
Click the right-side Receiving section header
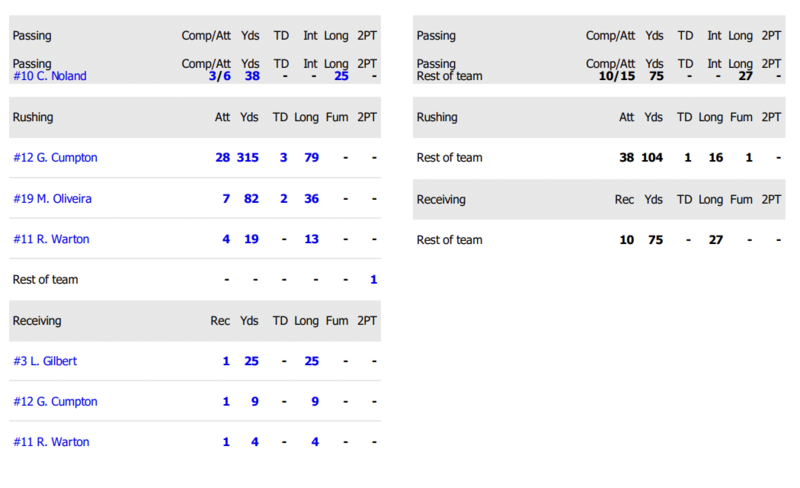[x=441, y=199]
